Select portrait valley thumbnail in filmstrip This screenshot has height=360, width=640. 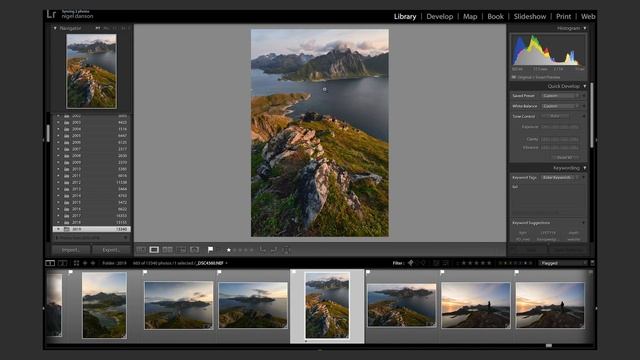click(x=104, y=305)
